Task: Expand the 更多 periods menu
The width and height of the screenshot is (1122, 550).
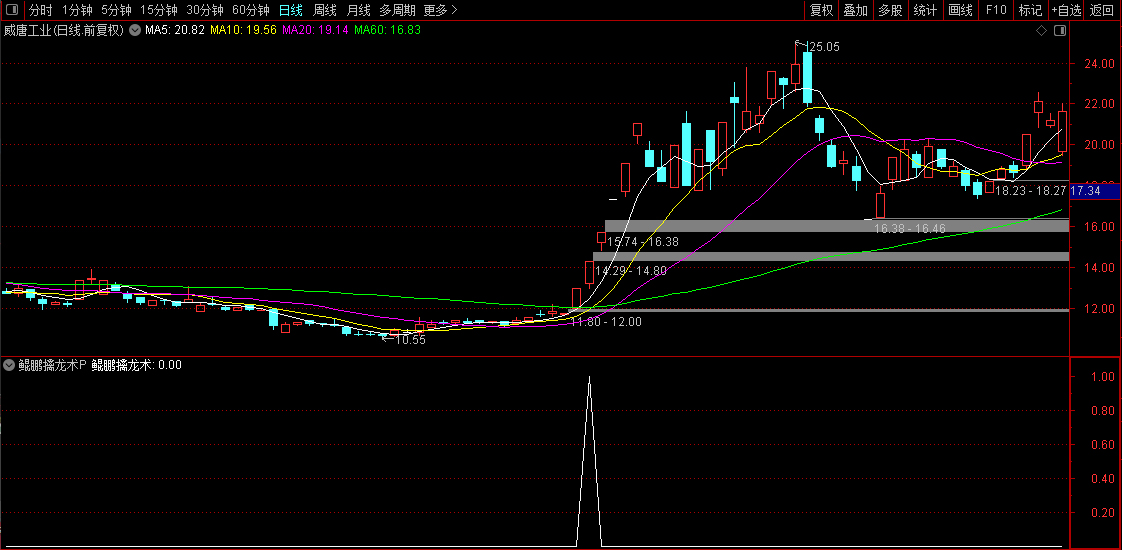Action: pos(440,10)
